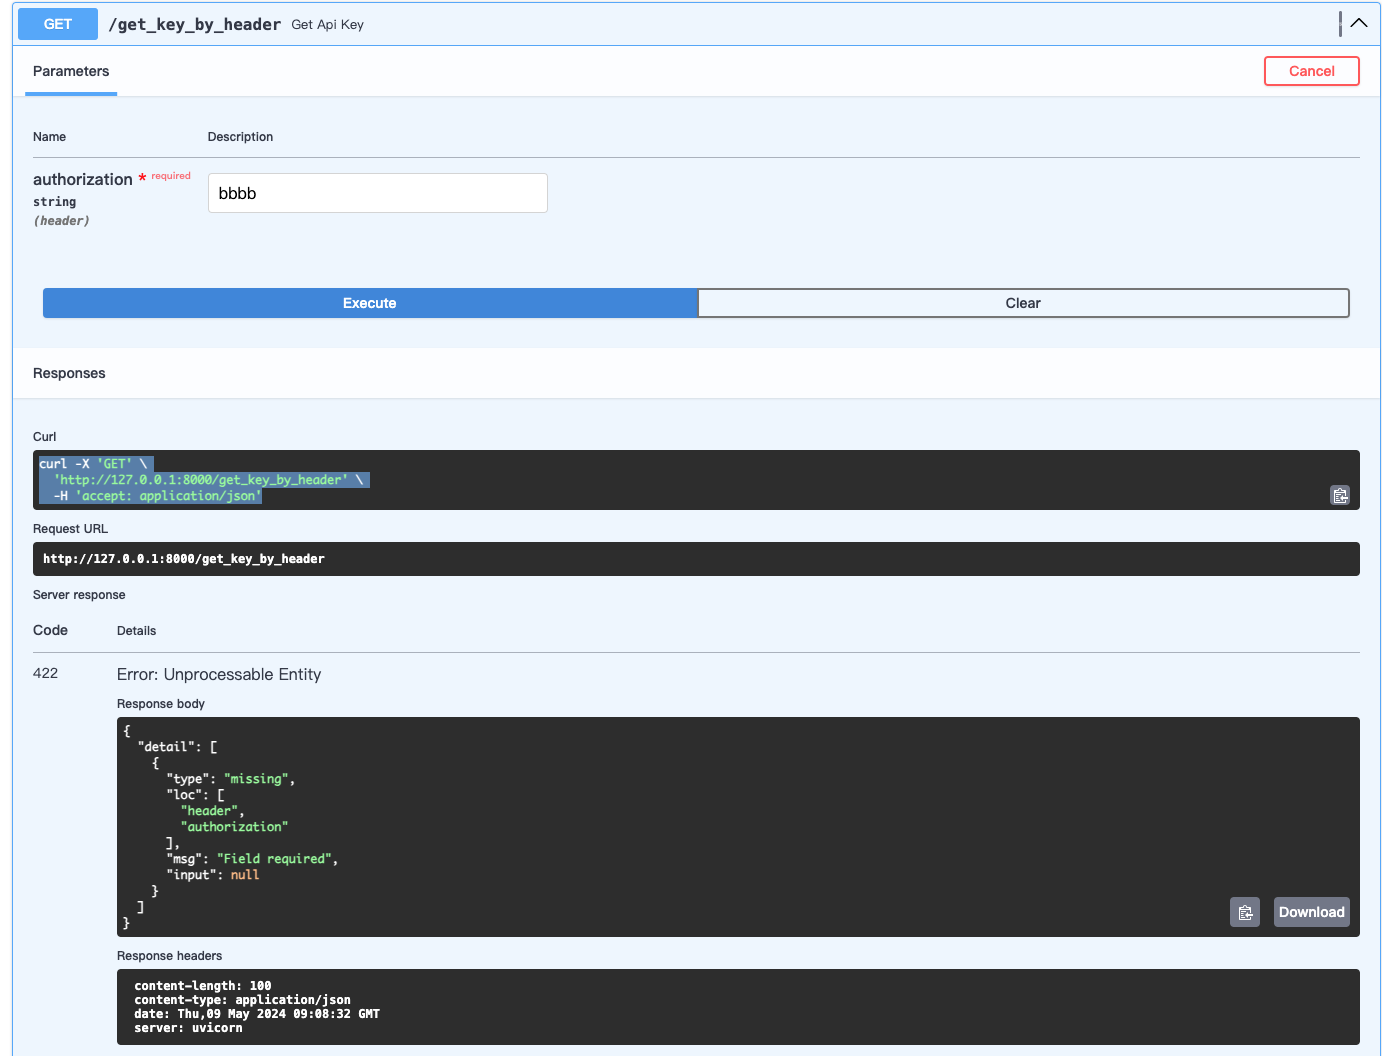Click the Response headers label
Screen dimensions: 1382x1056
[x=170, y=956]
